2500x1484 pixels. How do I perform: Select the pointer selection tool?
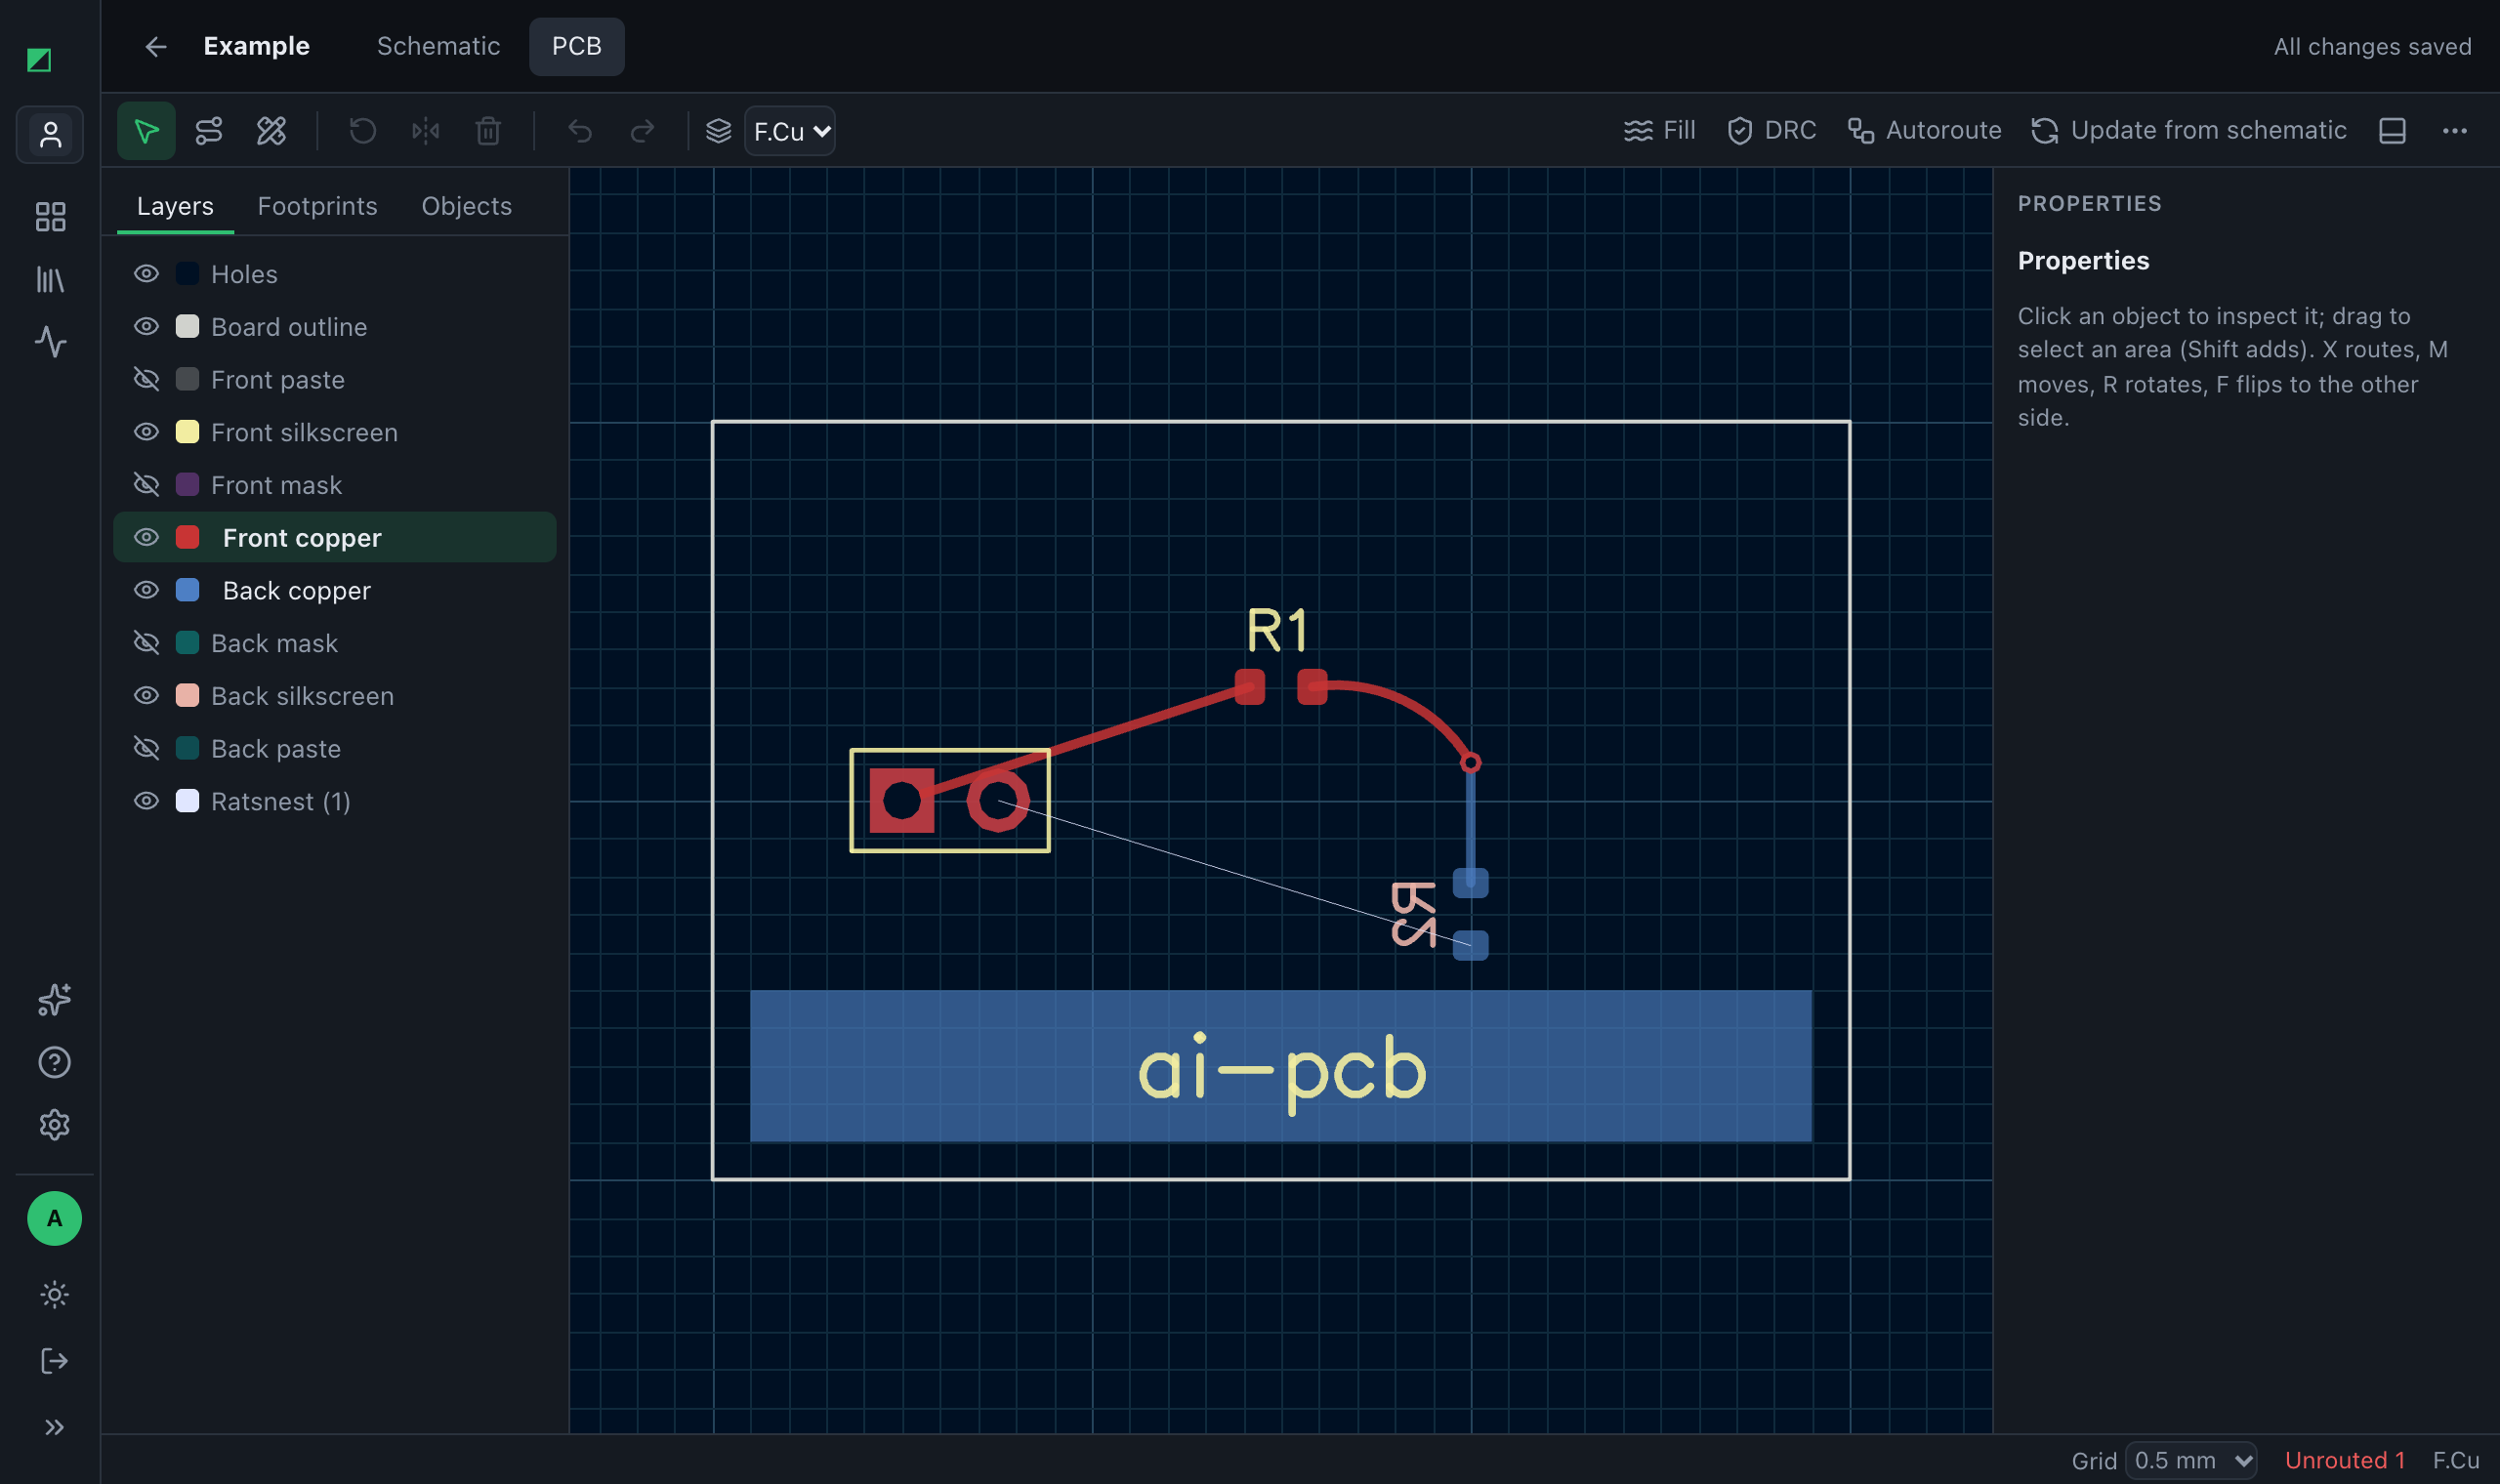(146, 131)
